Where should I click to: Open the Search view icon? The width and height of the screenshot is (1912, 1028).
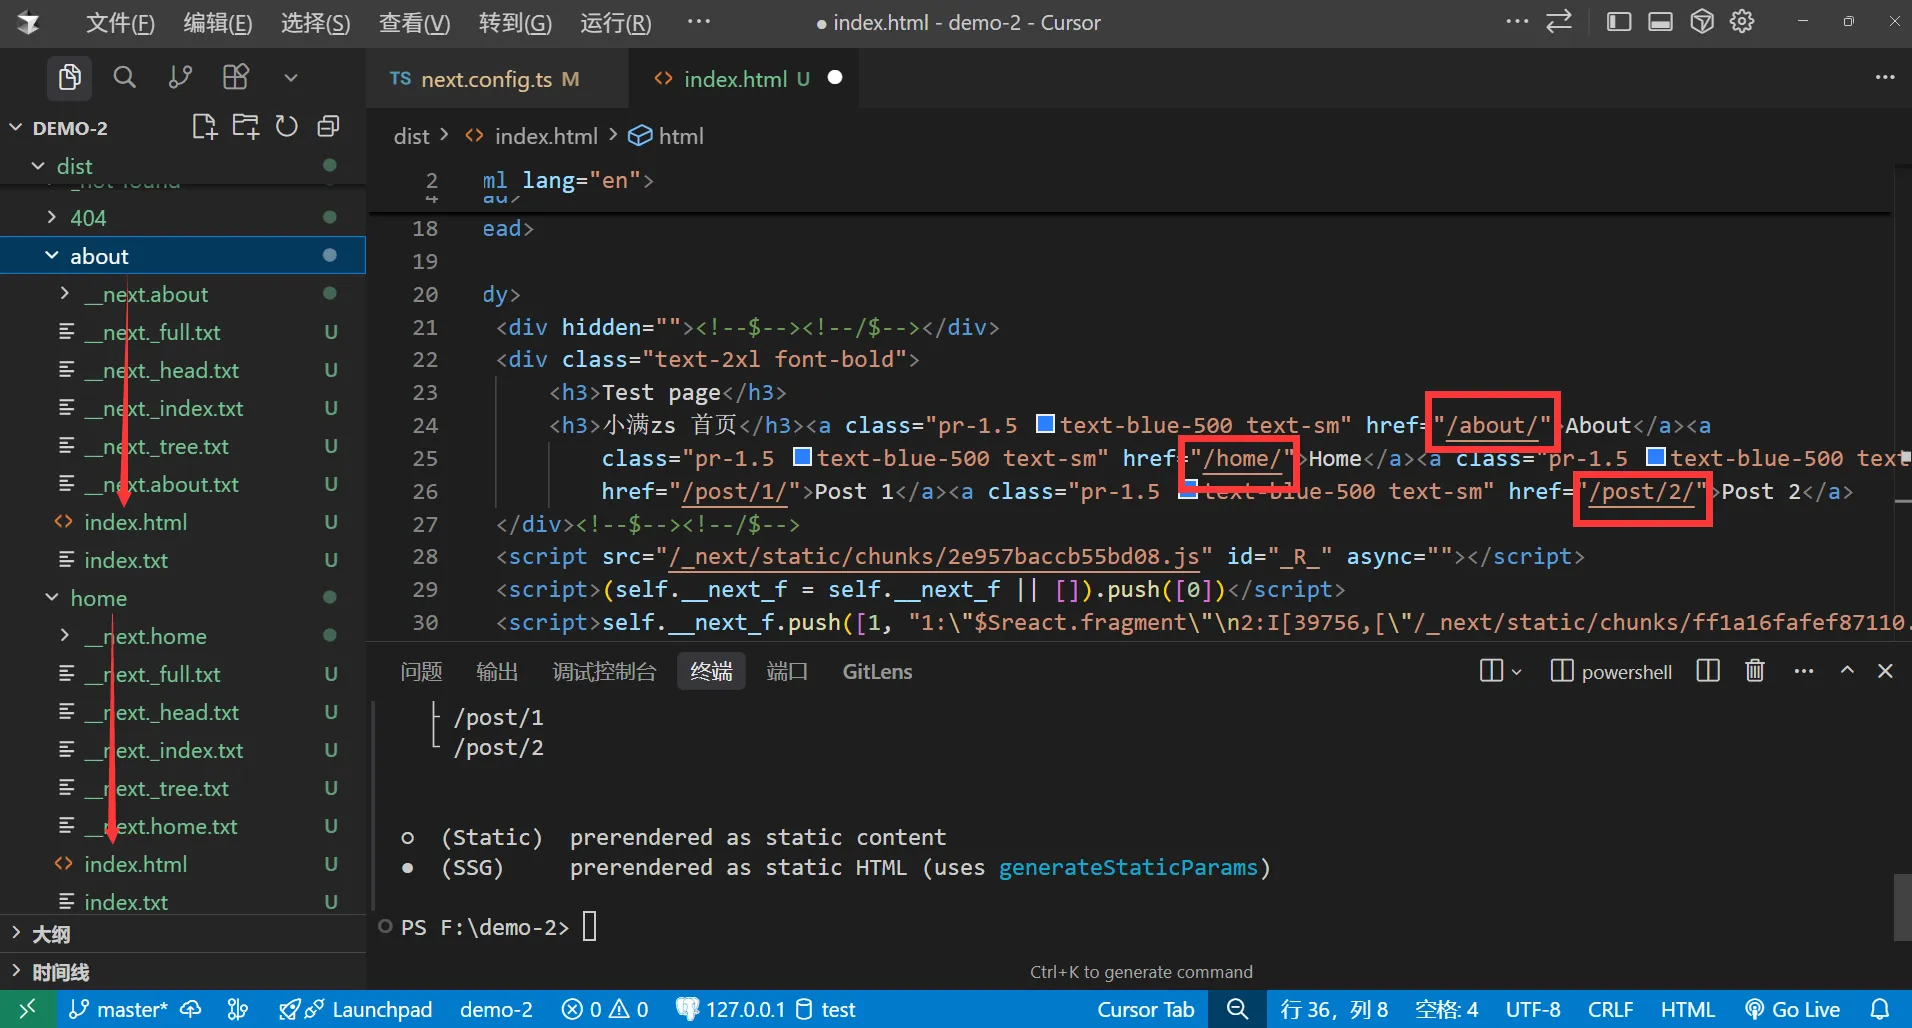tap(124, 77)
